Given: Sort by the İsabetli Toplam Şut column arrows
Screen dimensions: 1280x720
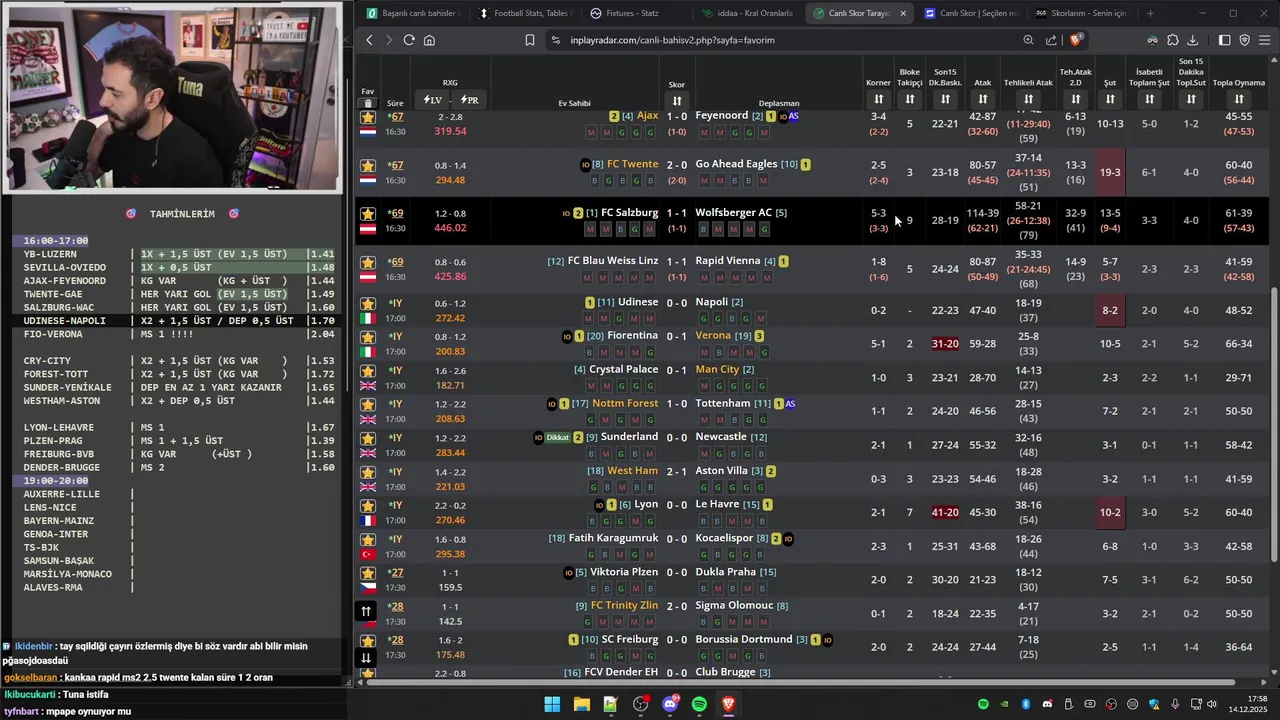Looking at the screenshot, I should pyautogui.click(x=1150, y=99).
